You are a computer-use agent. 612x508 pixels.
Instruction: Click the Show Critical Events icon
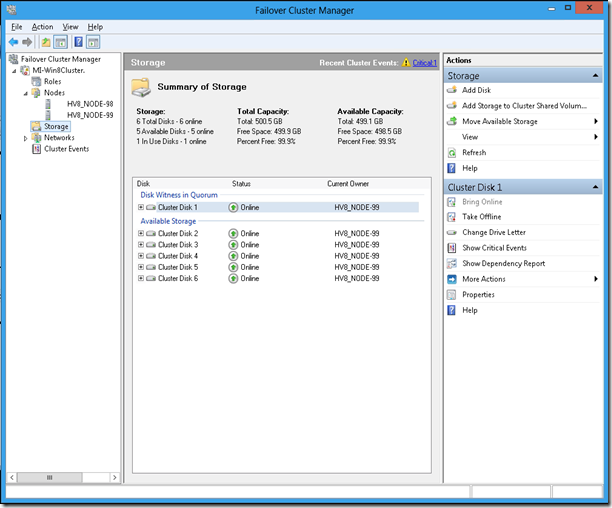(x=452, y=248)
